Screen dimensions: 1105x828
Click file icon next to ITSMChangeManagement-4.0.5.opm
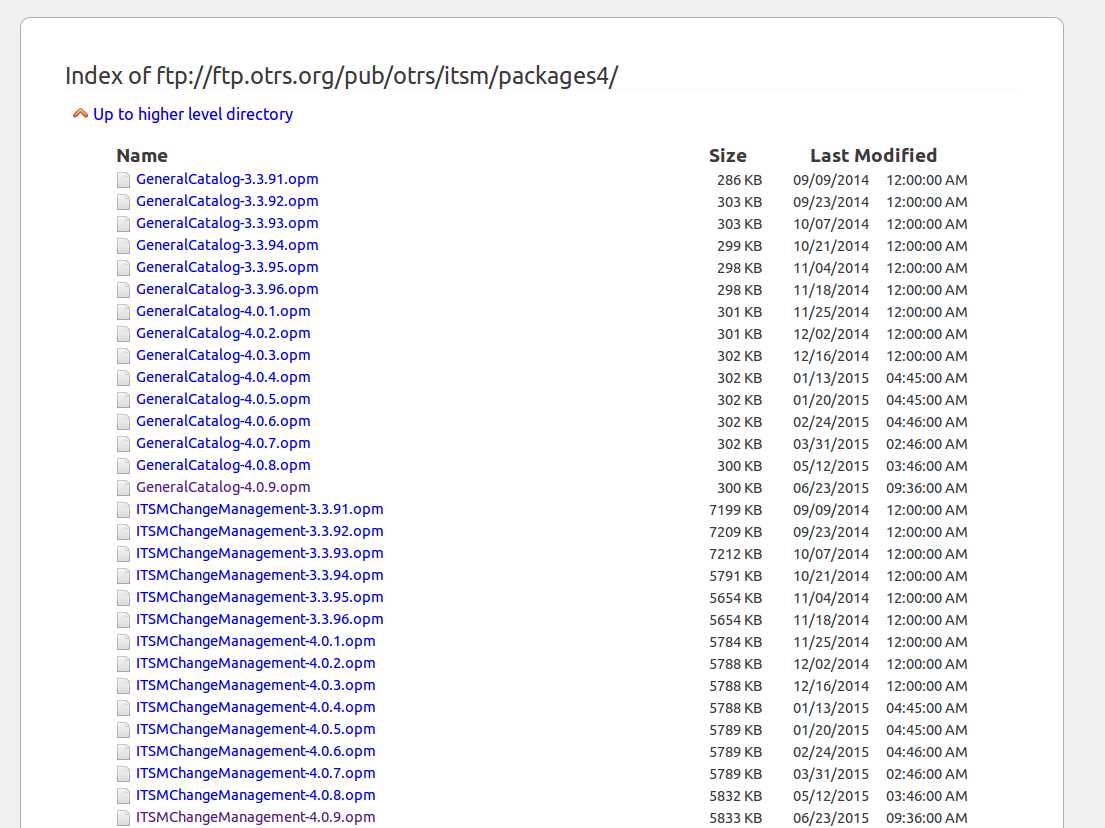click(x=123, y=730)
